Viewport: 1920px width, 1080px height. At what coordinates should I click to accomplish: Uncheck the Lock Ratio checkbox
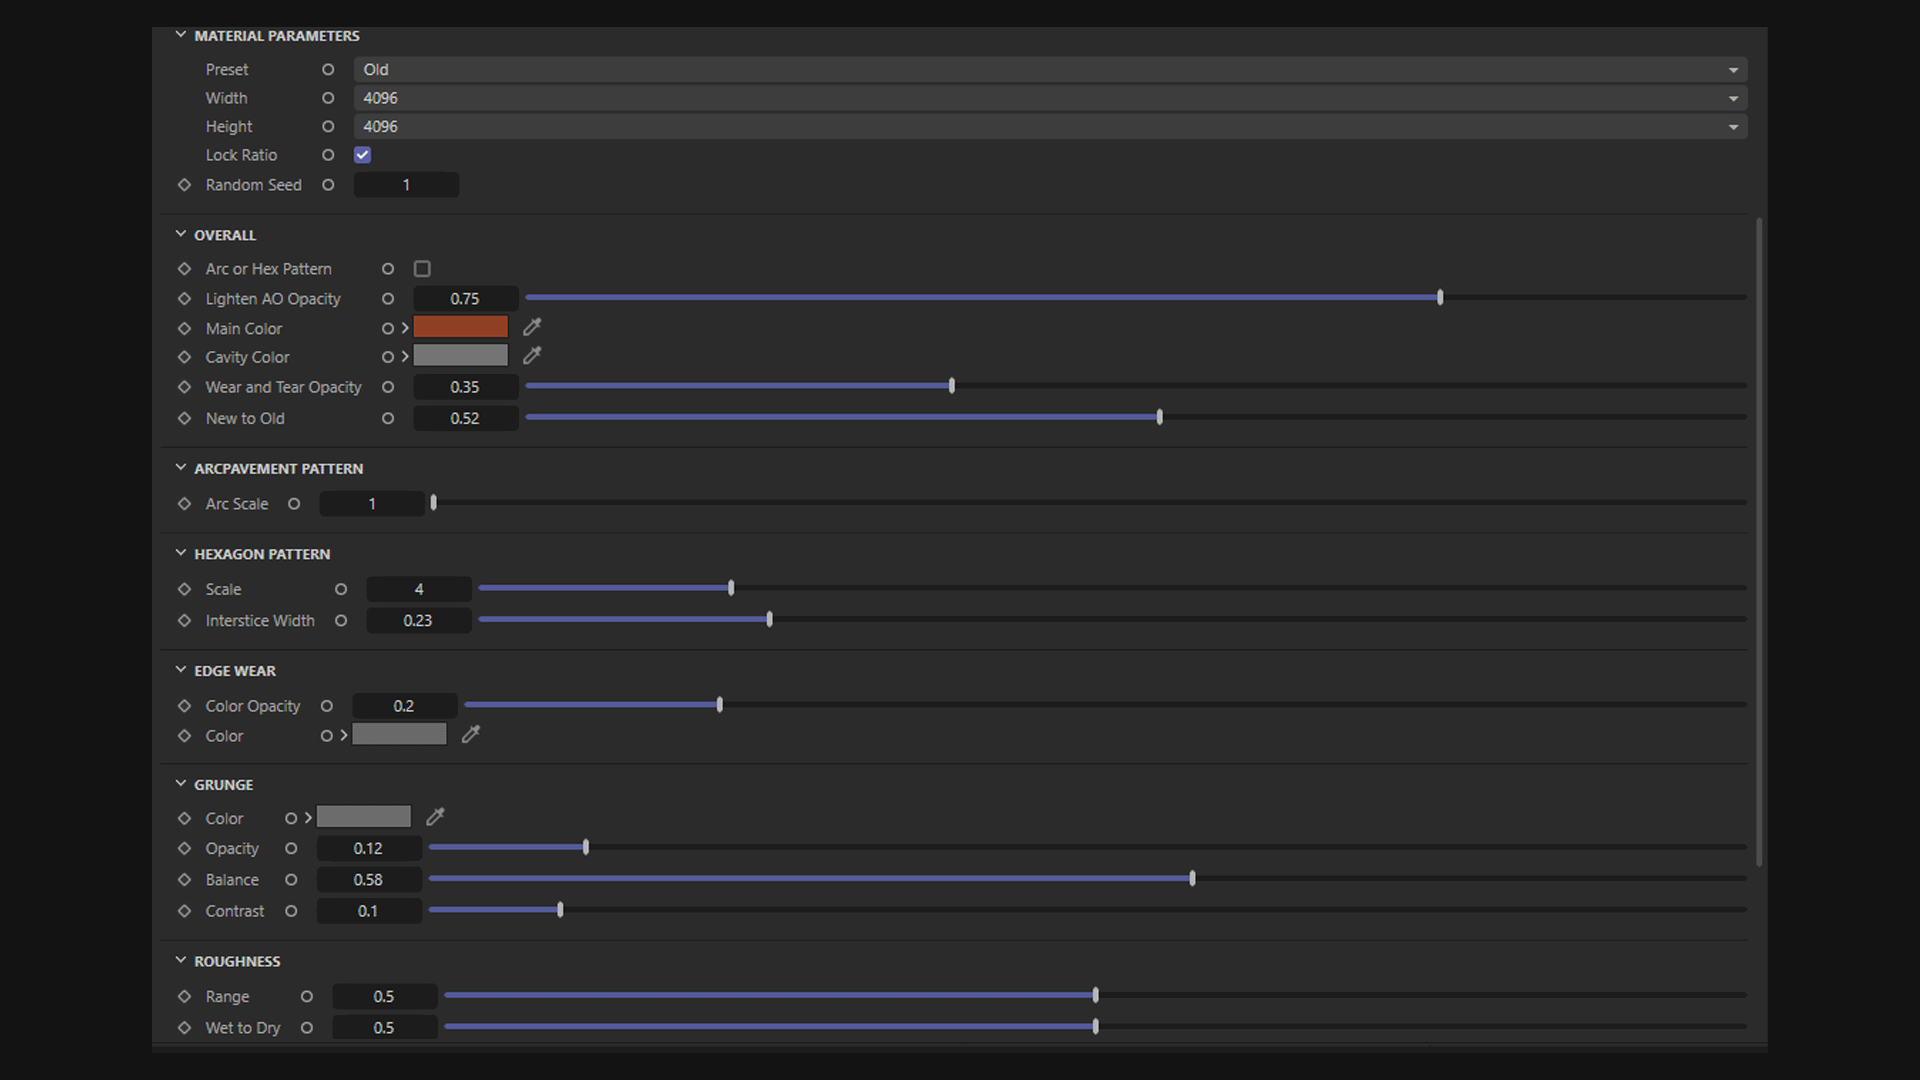pos(362,155)
